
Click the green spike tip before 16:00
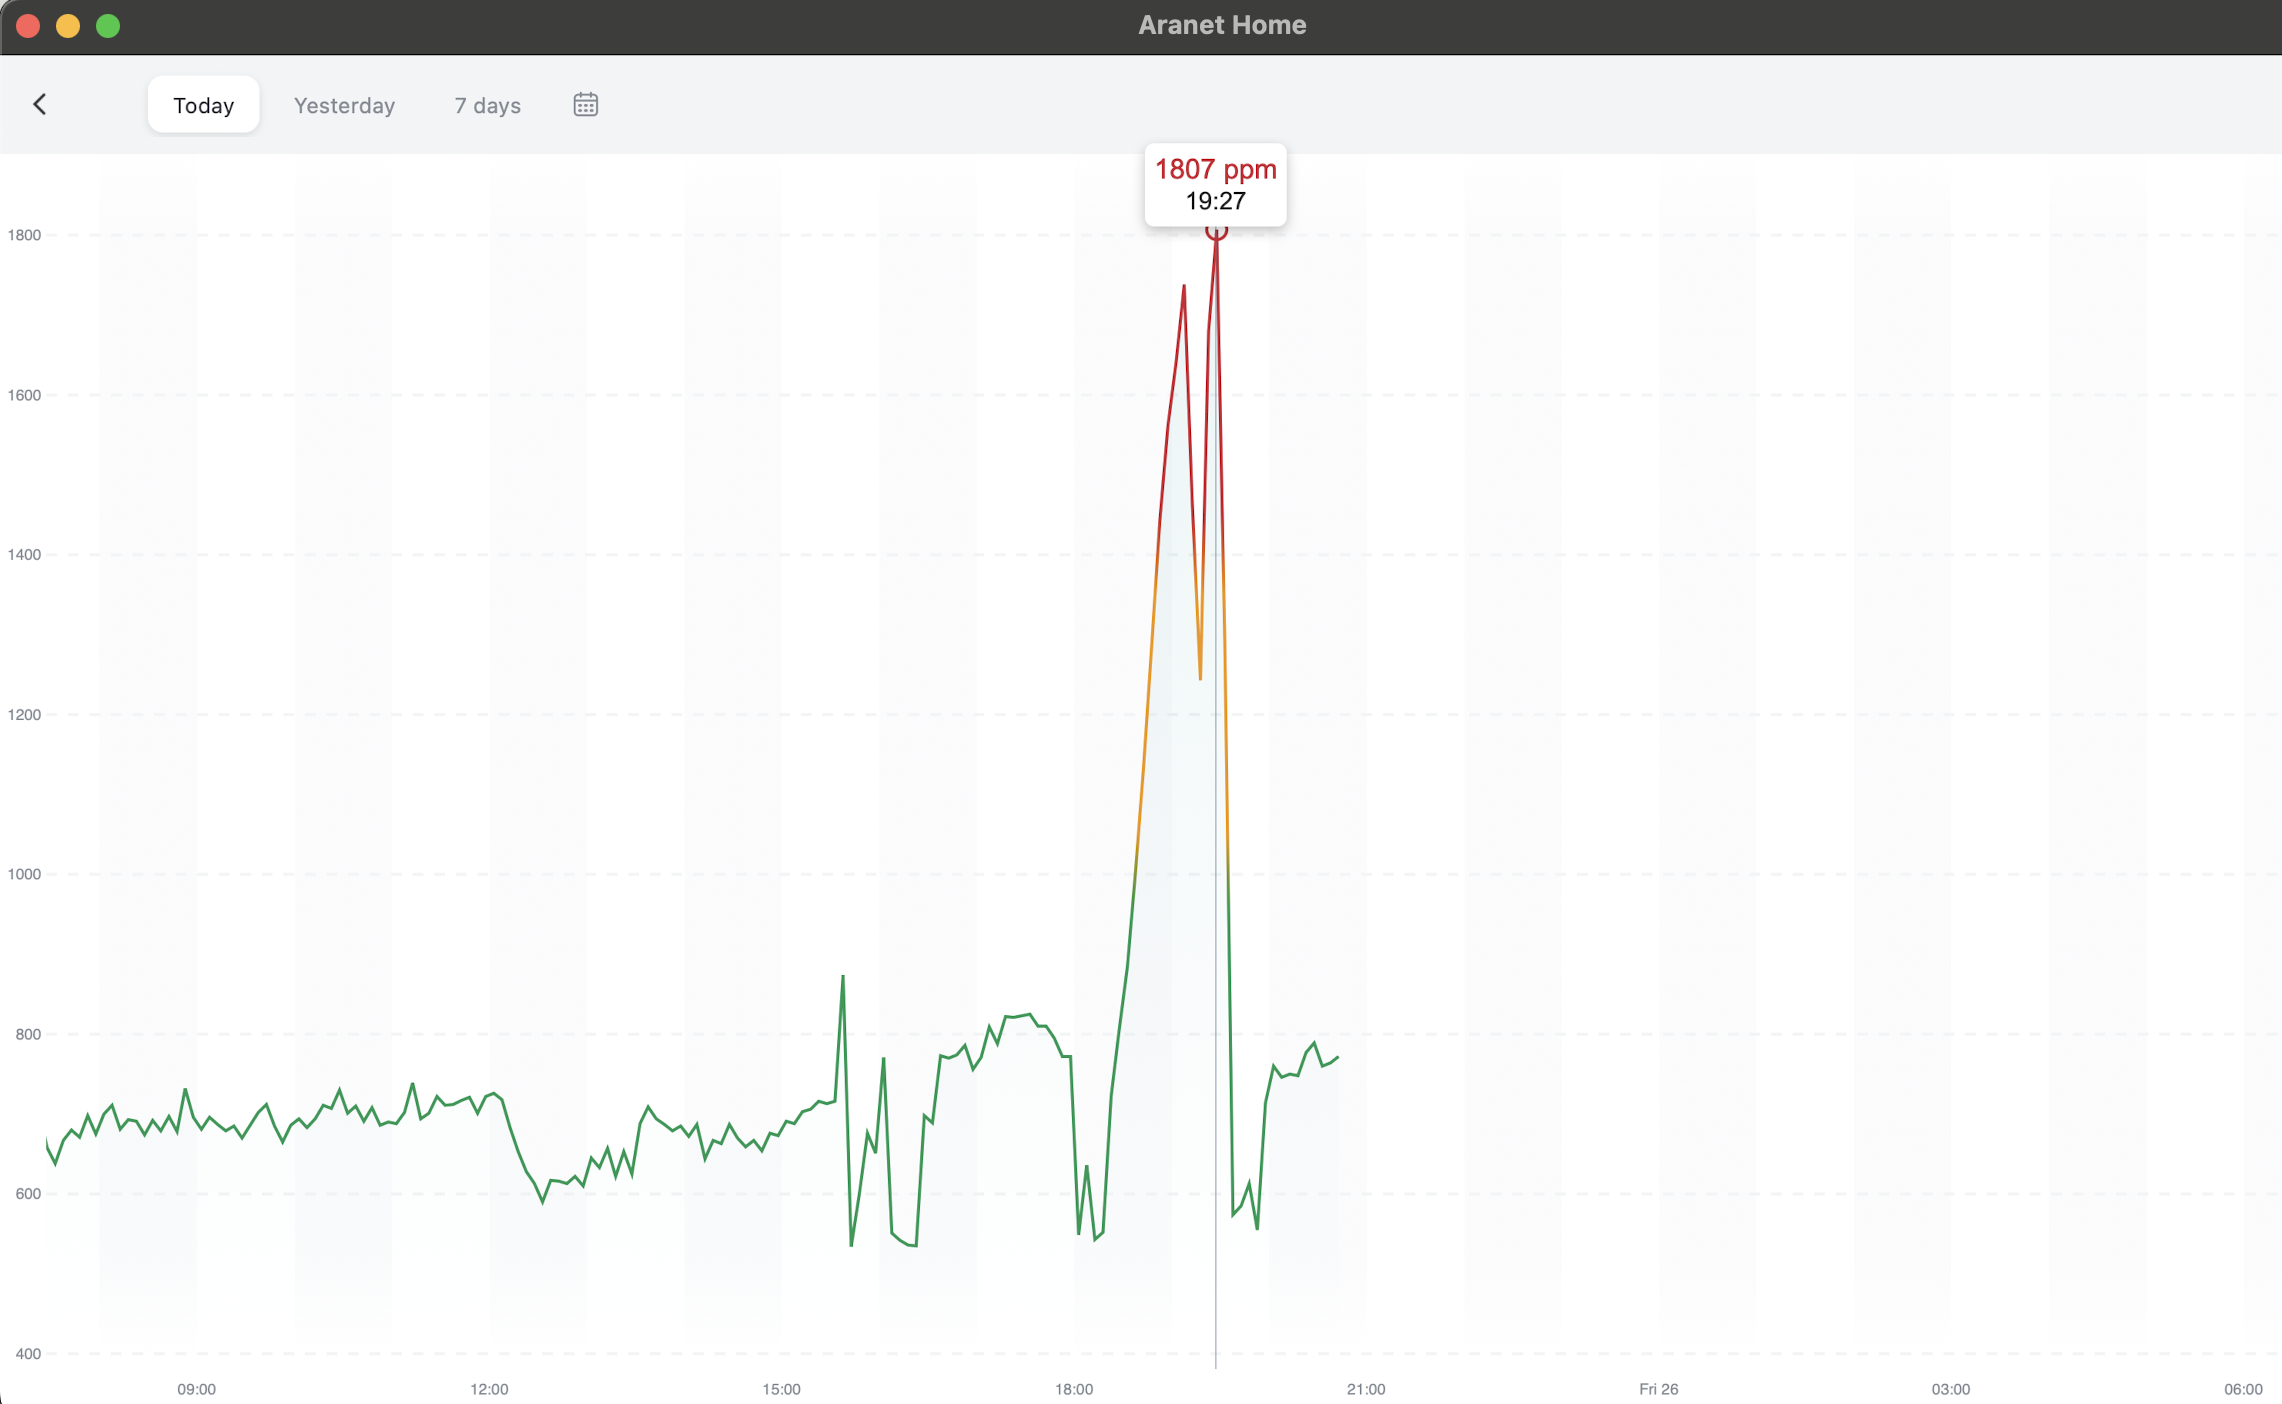[843, 976]
